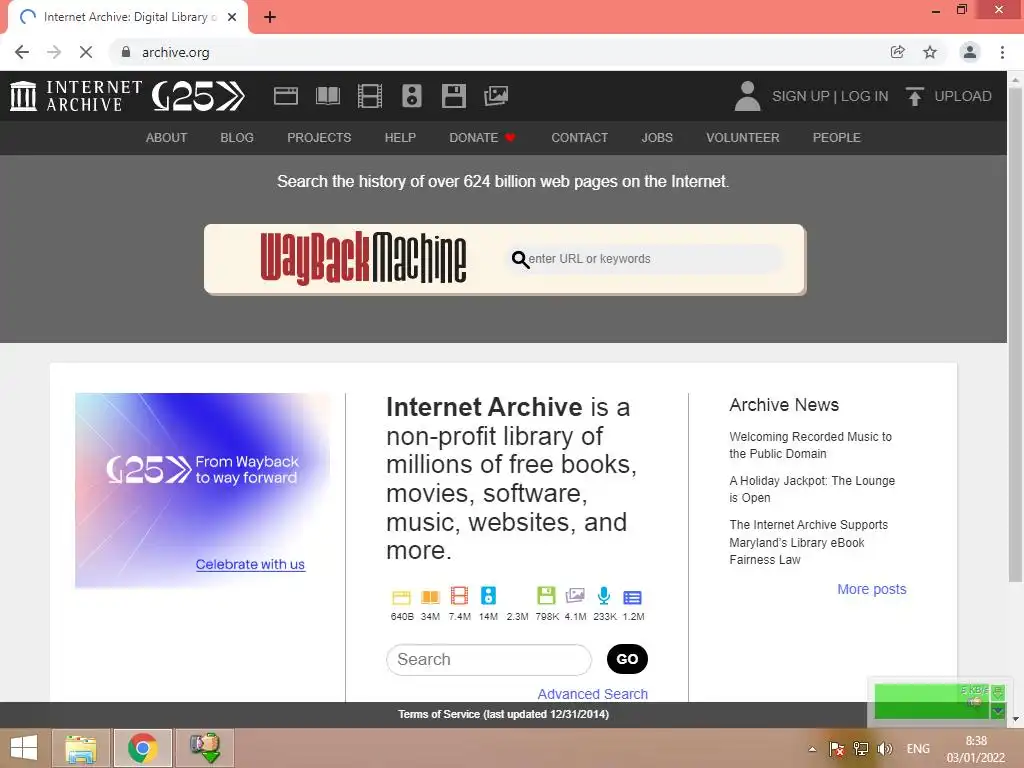Open the Video film strip icon in the header
This screenshot has height=768, width=1024.
tap(370, 96)
